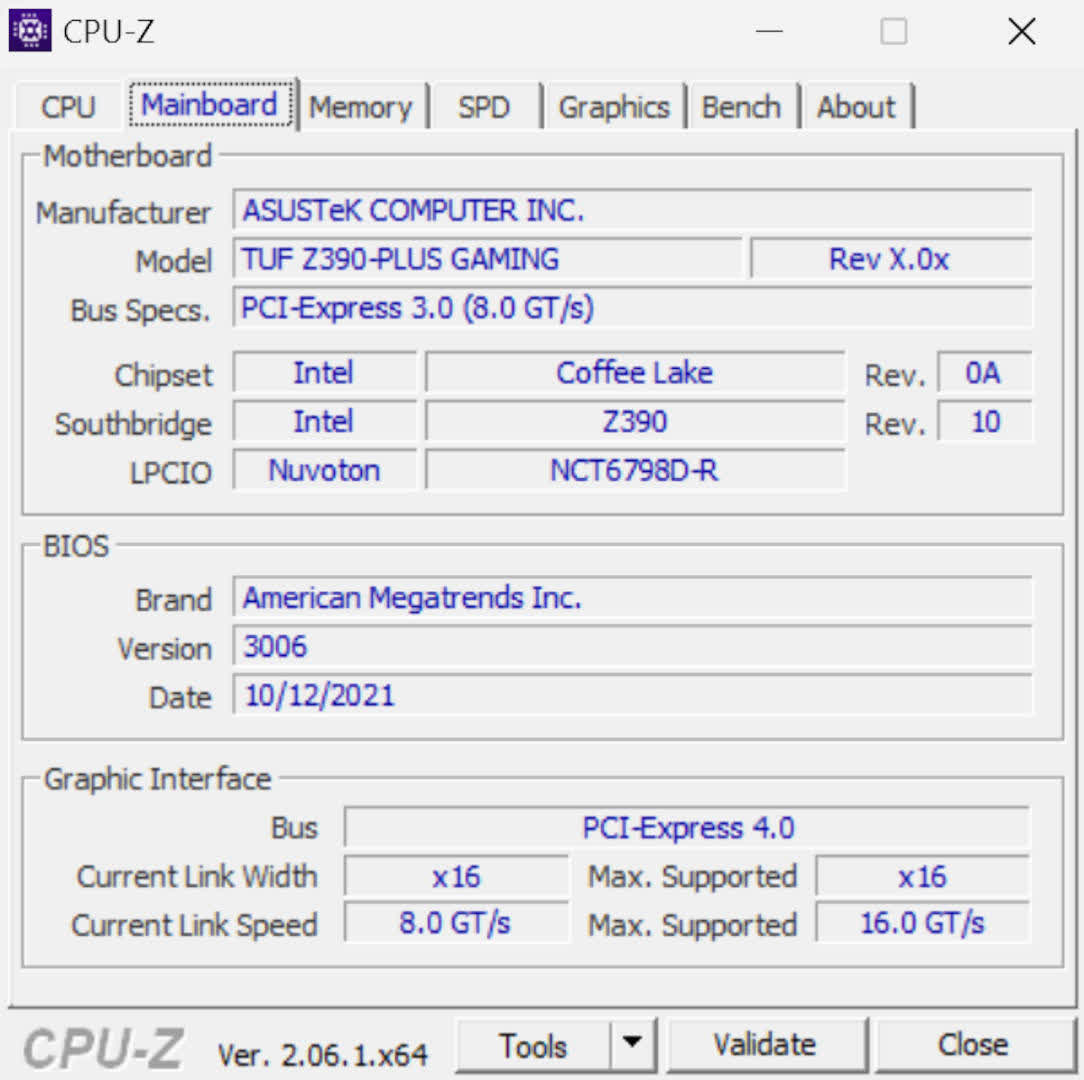Click the Manufacturer field ASUSTeK COMPUTER INC.
This screenshot has width=1084, height=1080.
[633, 210]
